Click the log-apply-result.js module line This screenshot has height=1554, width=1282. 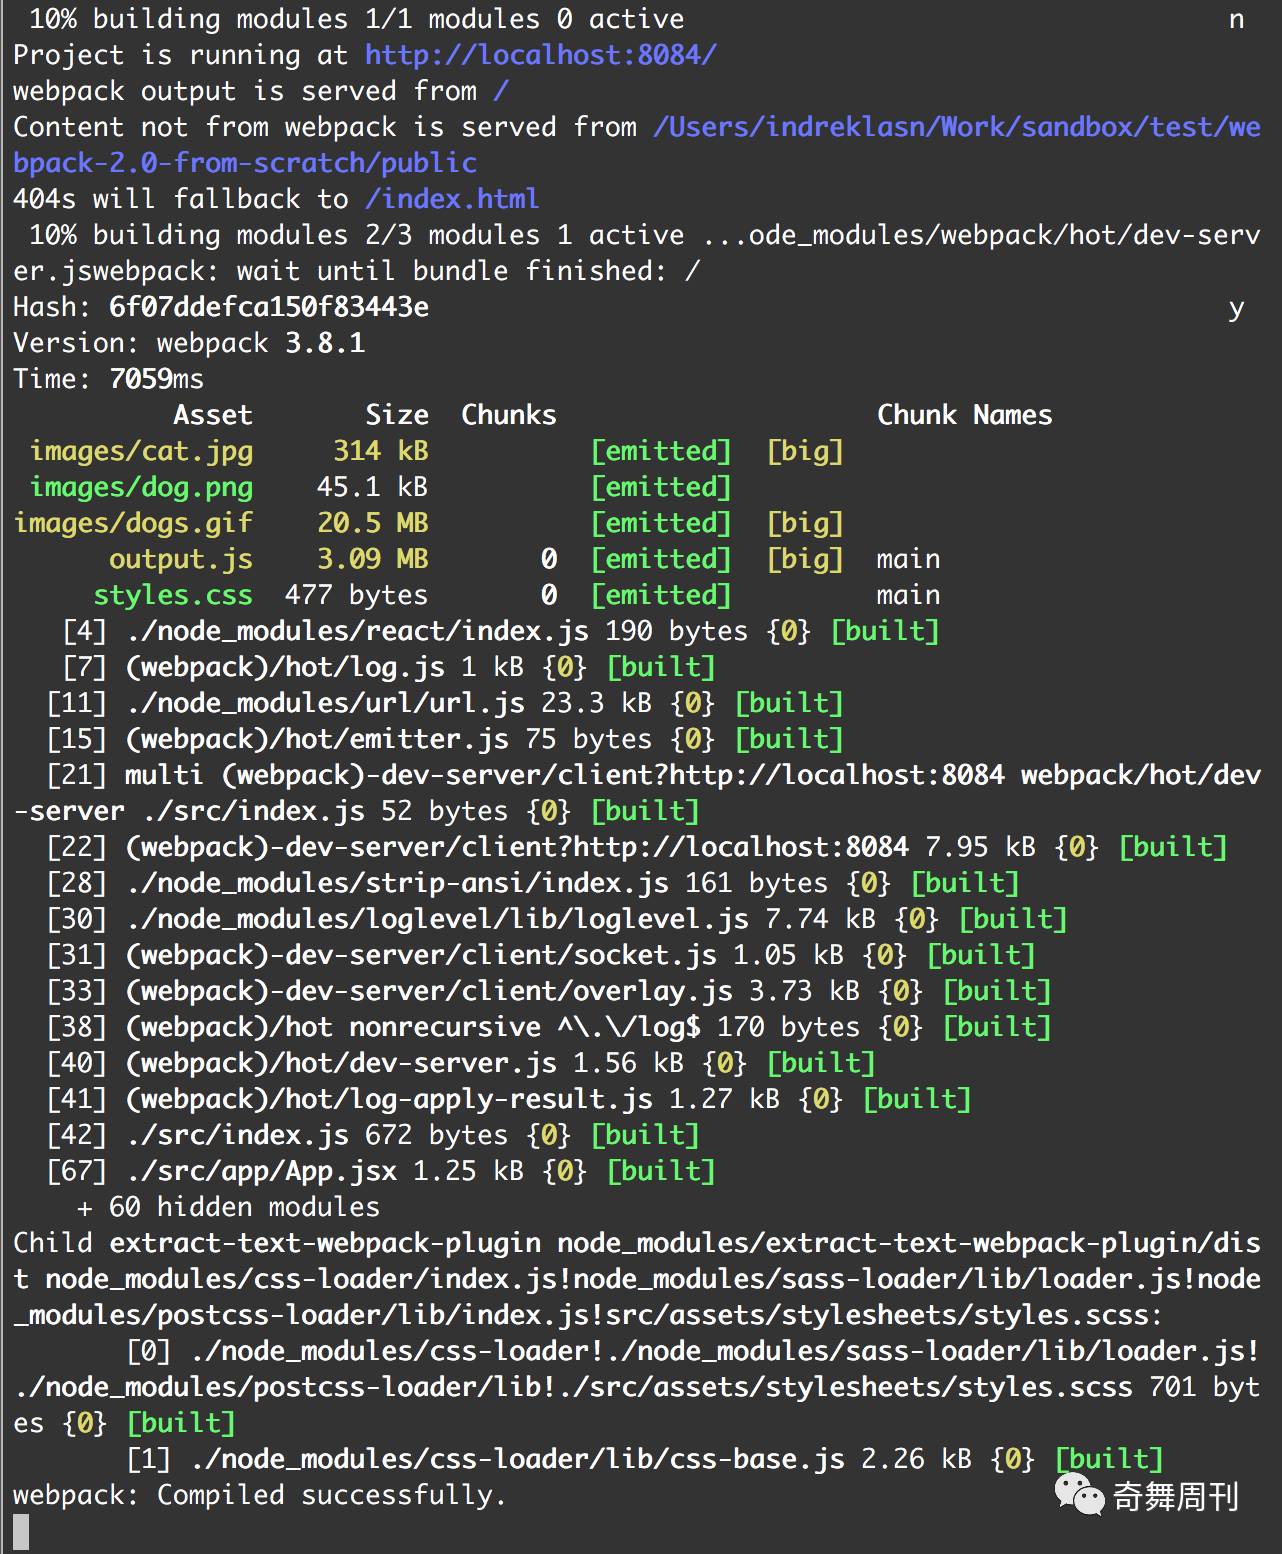tap(509, 1099)
